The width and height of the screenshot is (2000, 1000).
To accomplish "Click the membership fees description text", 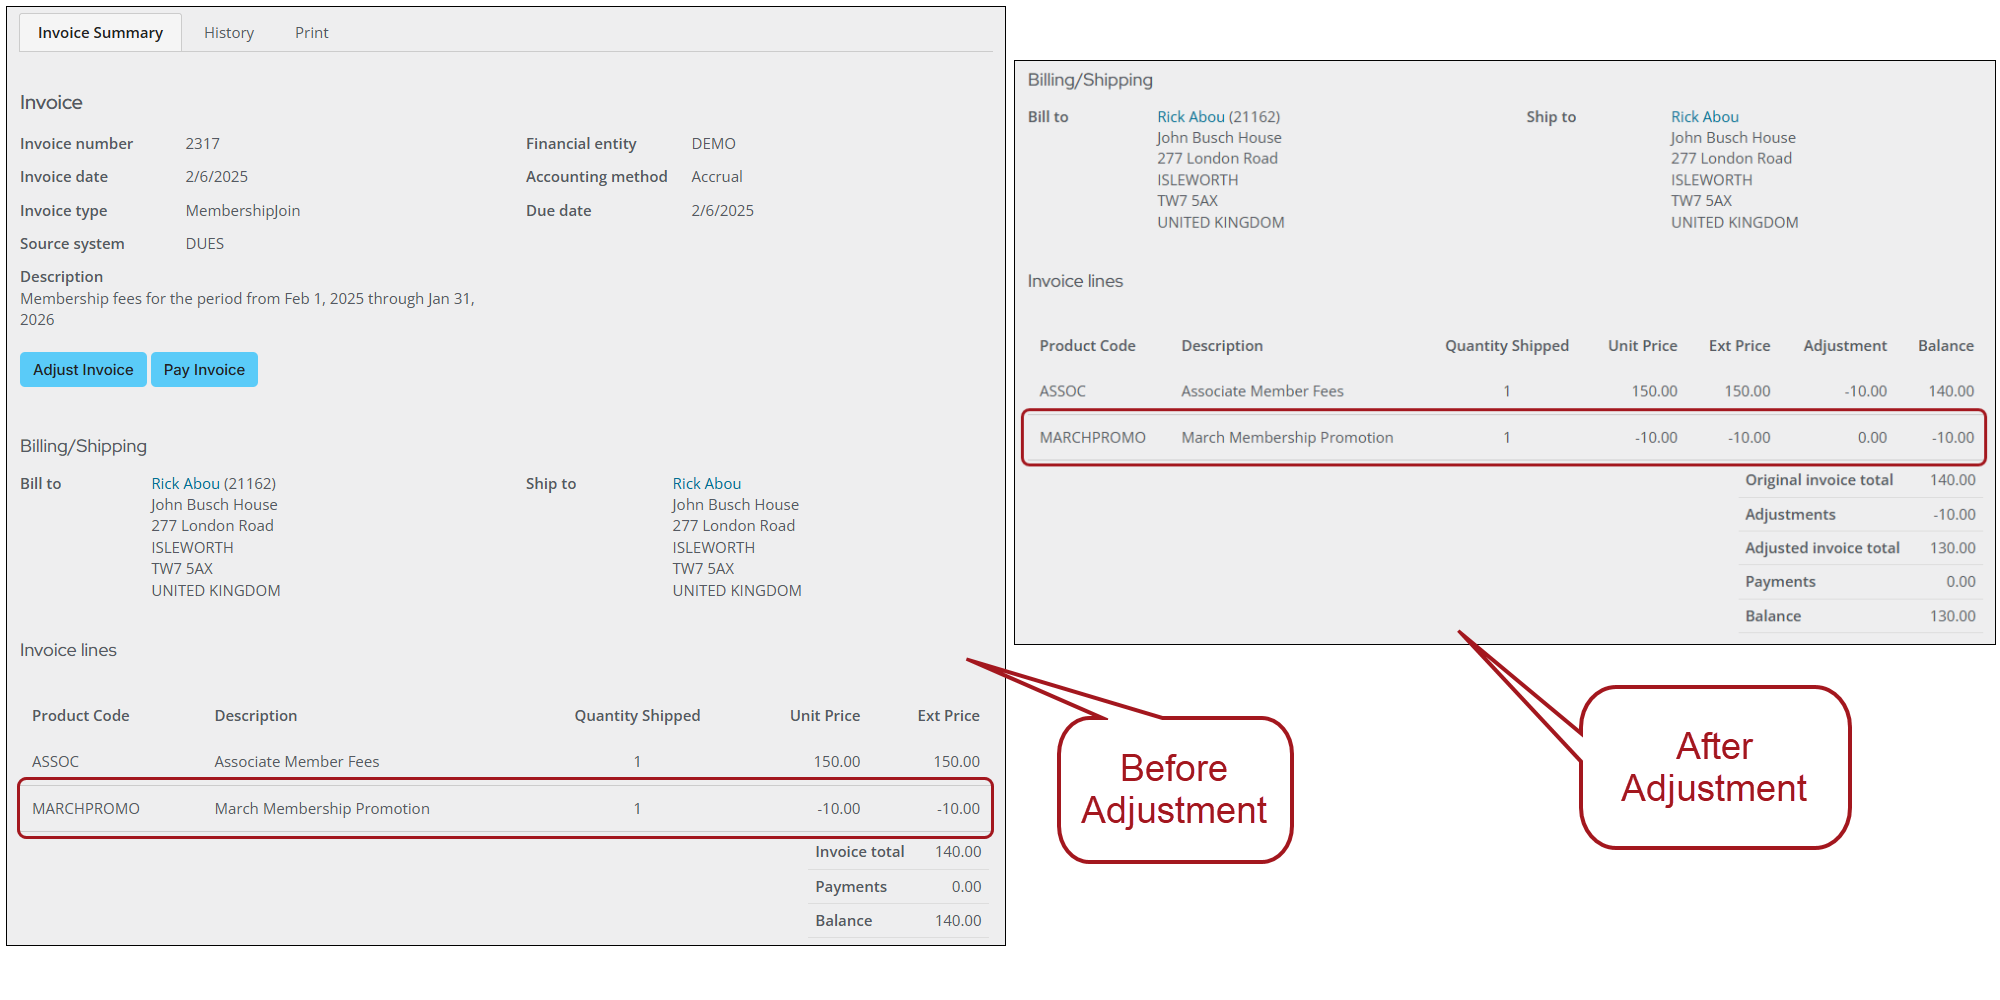I will [247, 309].
